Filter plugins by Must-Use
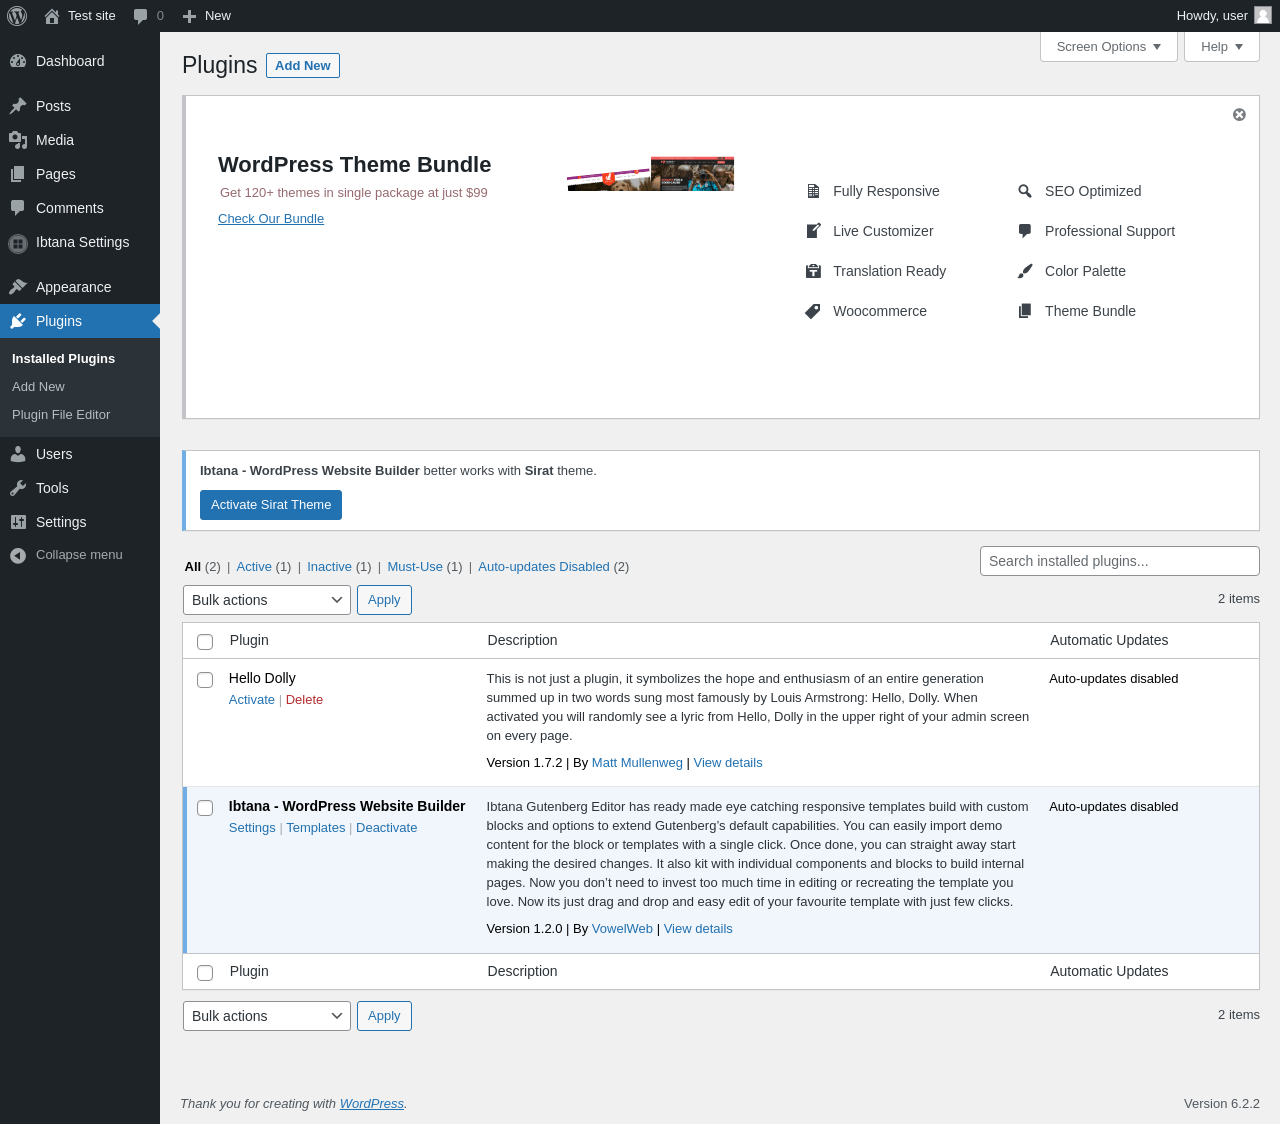 (415, 567)
